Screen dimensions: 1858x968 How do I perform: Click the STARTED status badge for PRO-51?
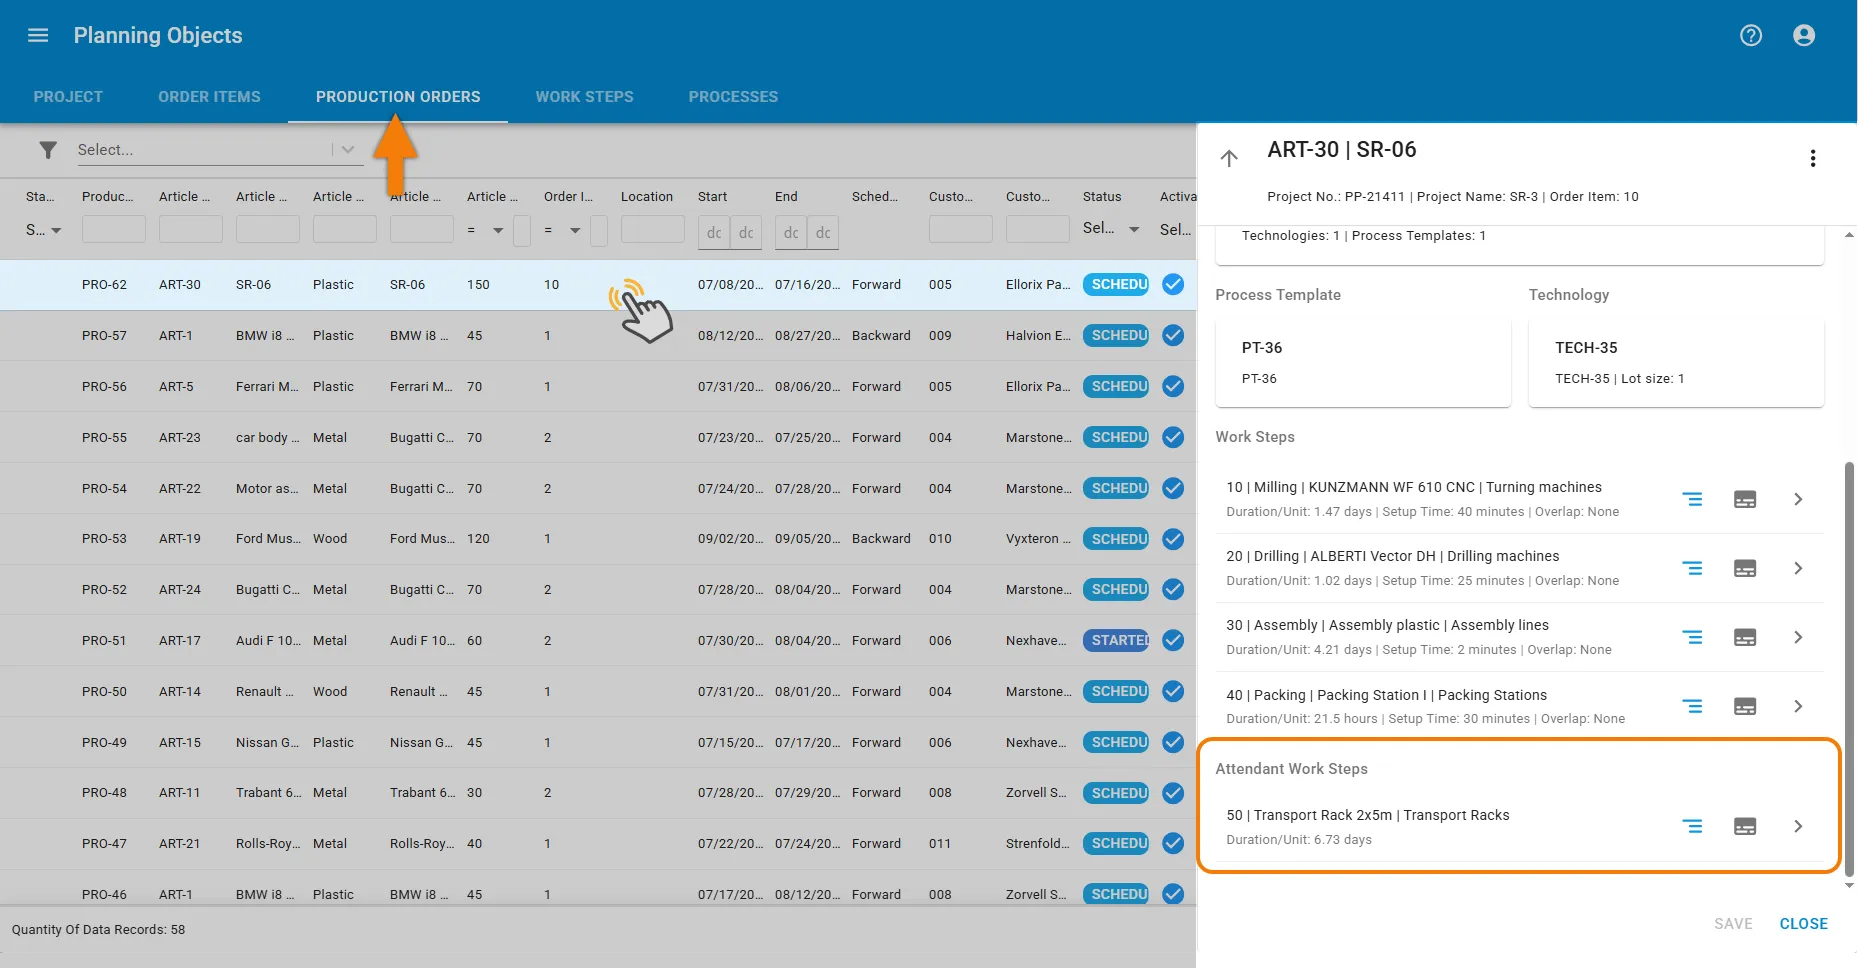coord(1117,640)
